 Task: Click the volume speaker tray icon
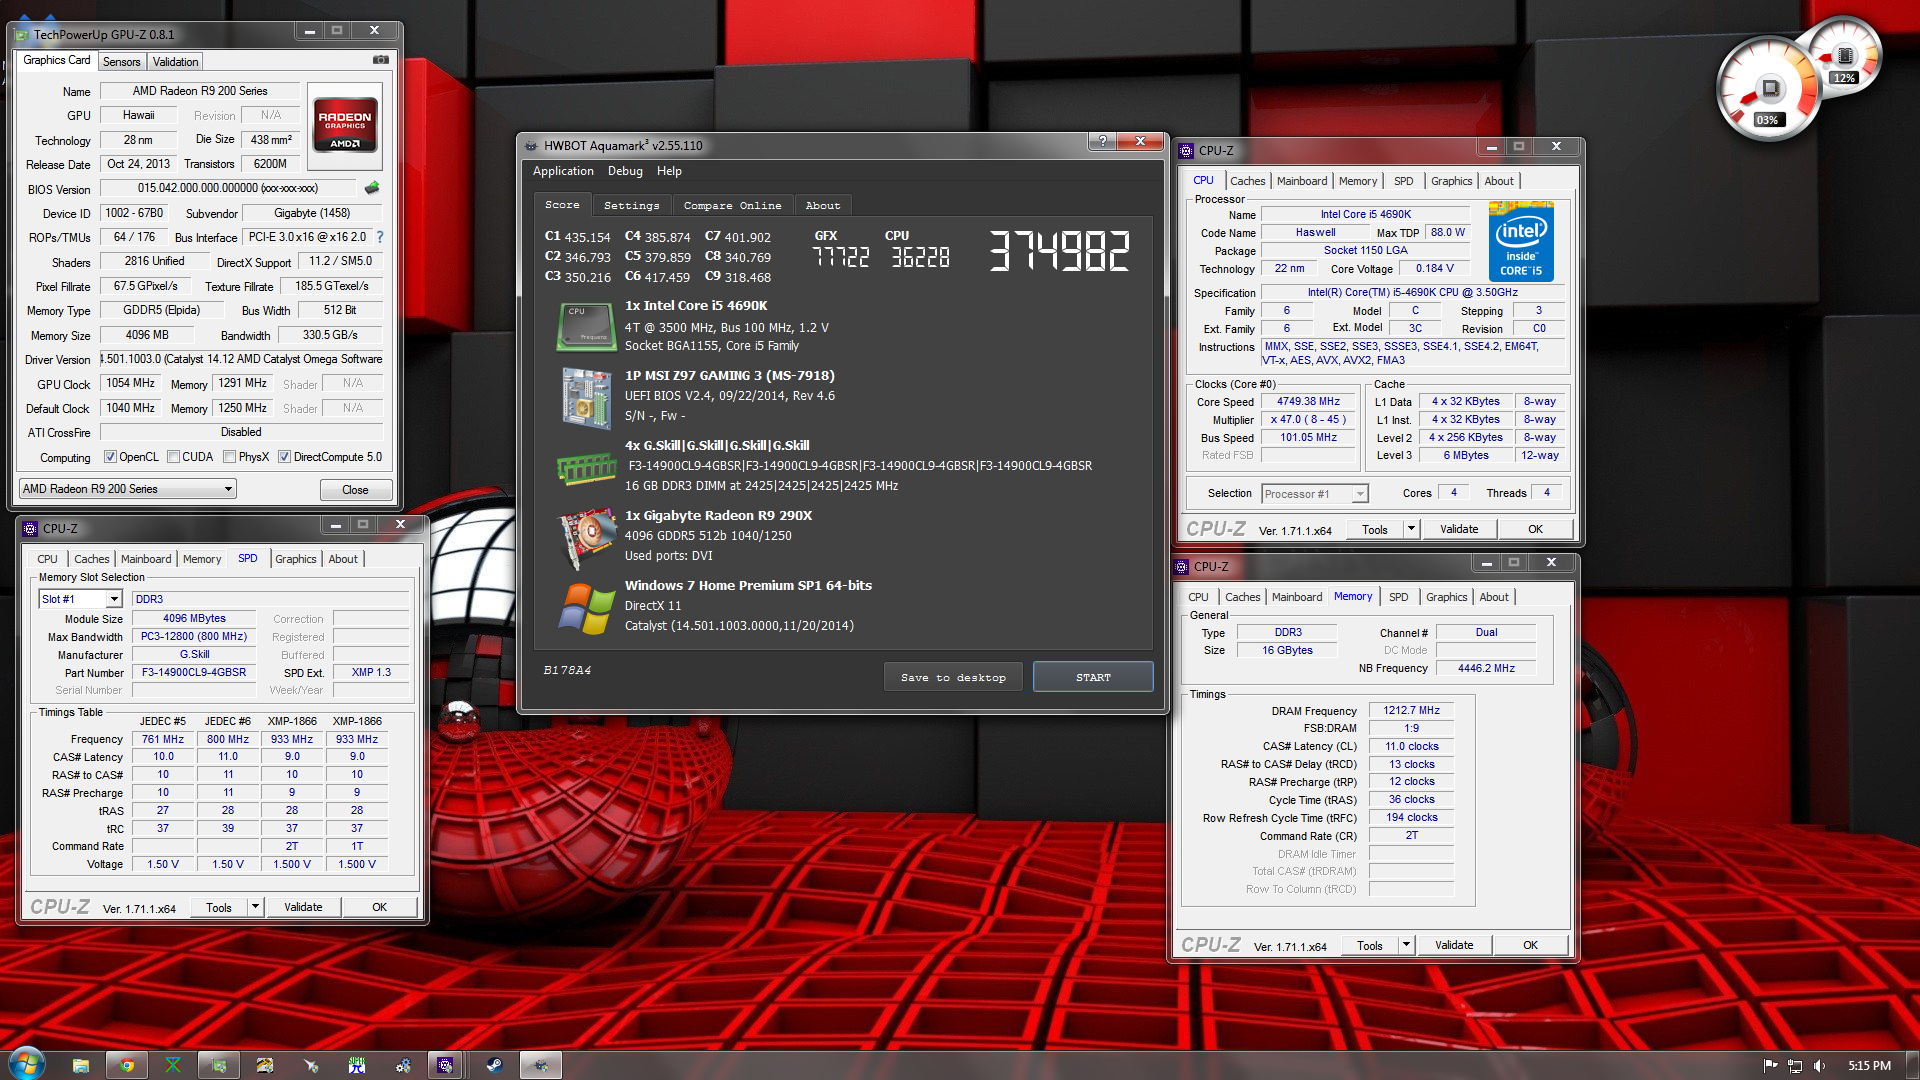click(x=1819, y=1066)
